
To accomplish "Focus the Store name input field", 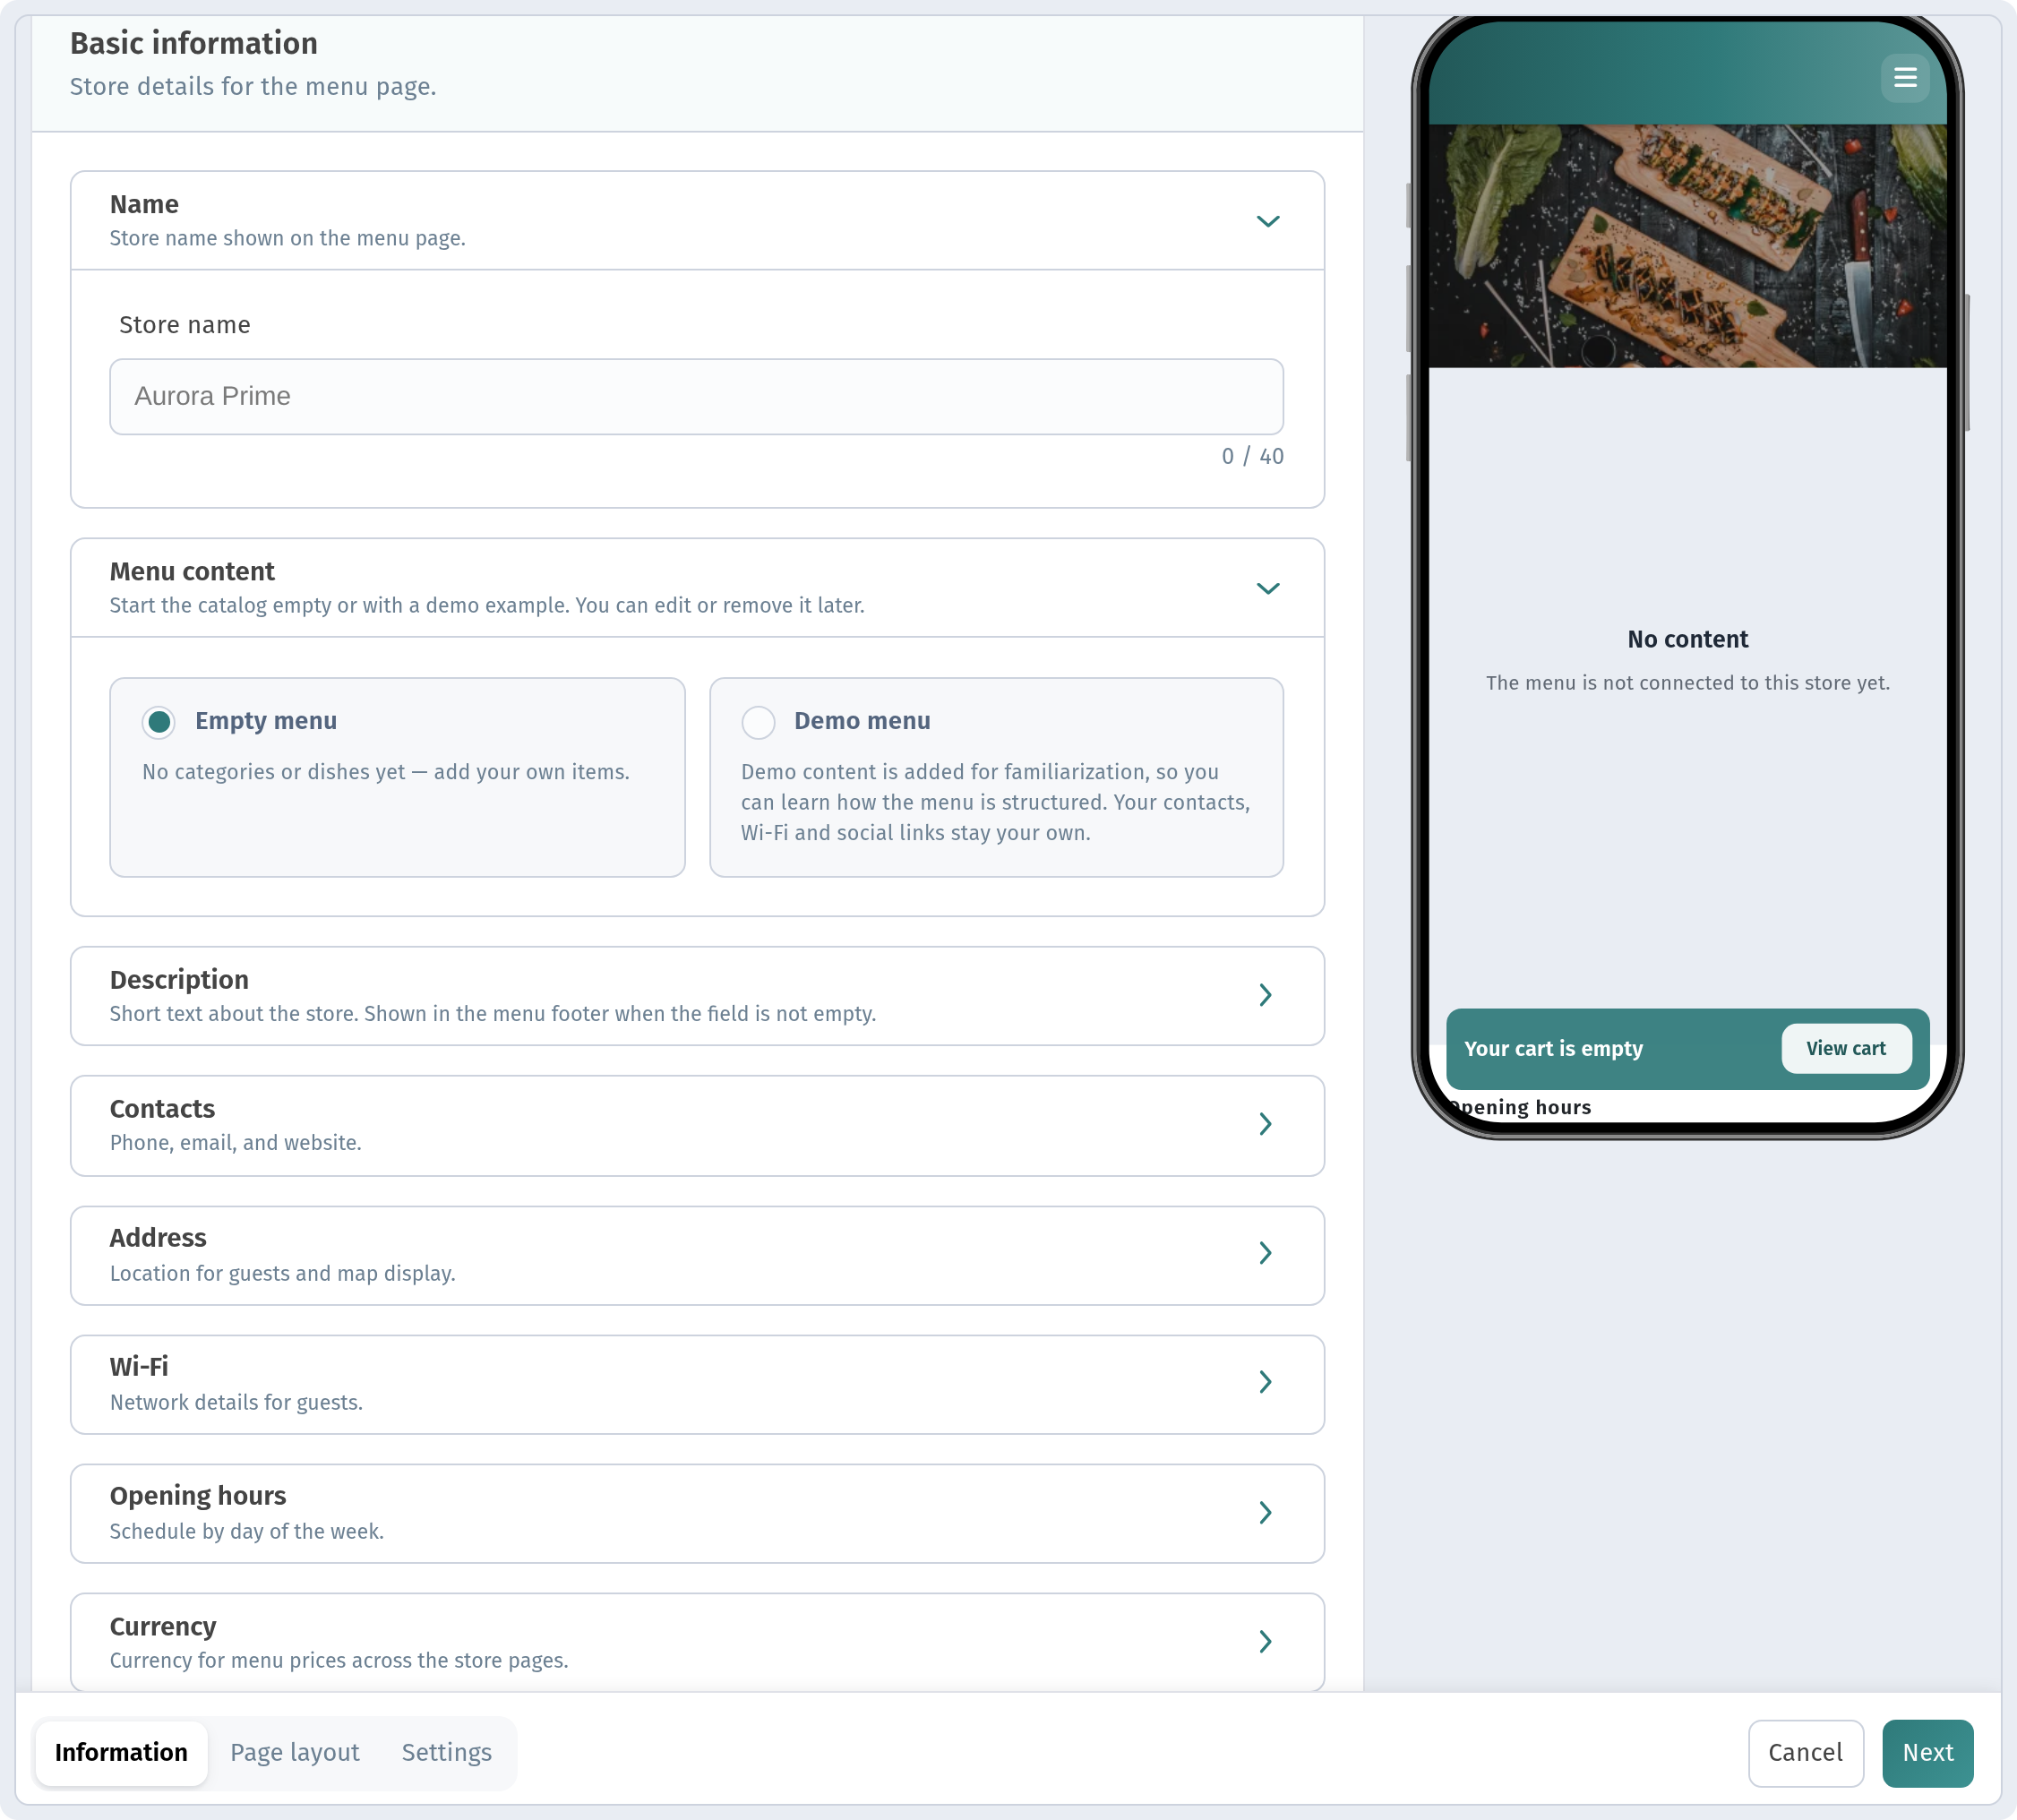I will (x=696, y=396).
